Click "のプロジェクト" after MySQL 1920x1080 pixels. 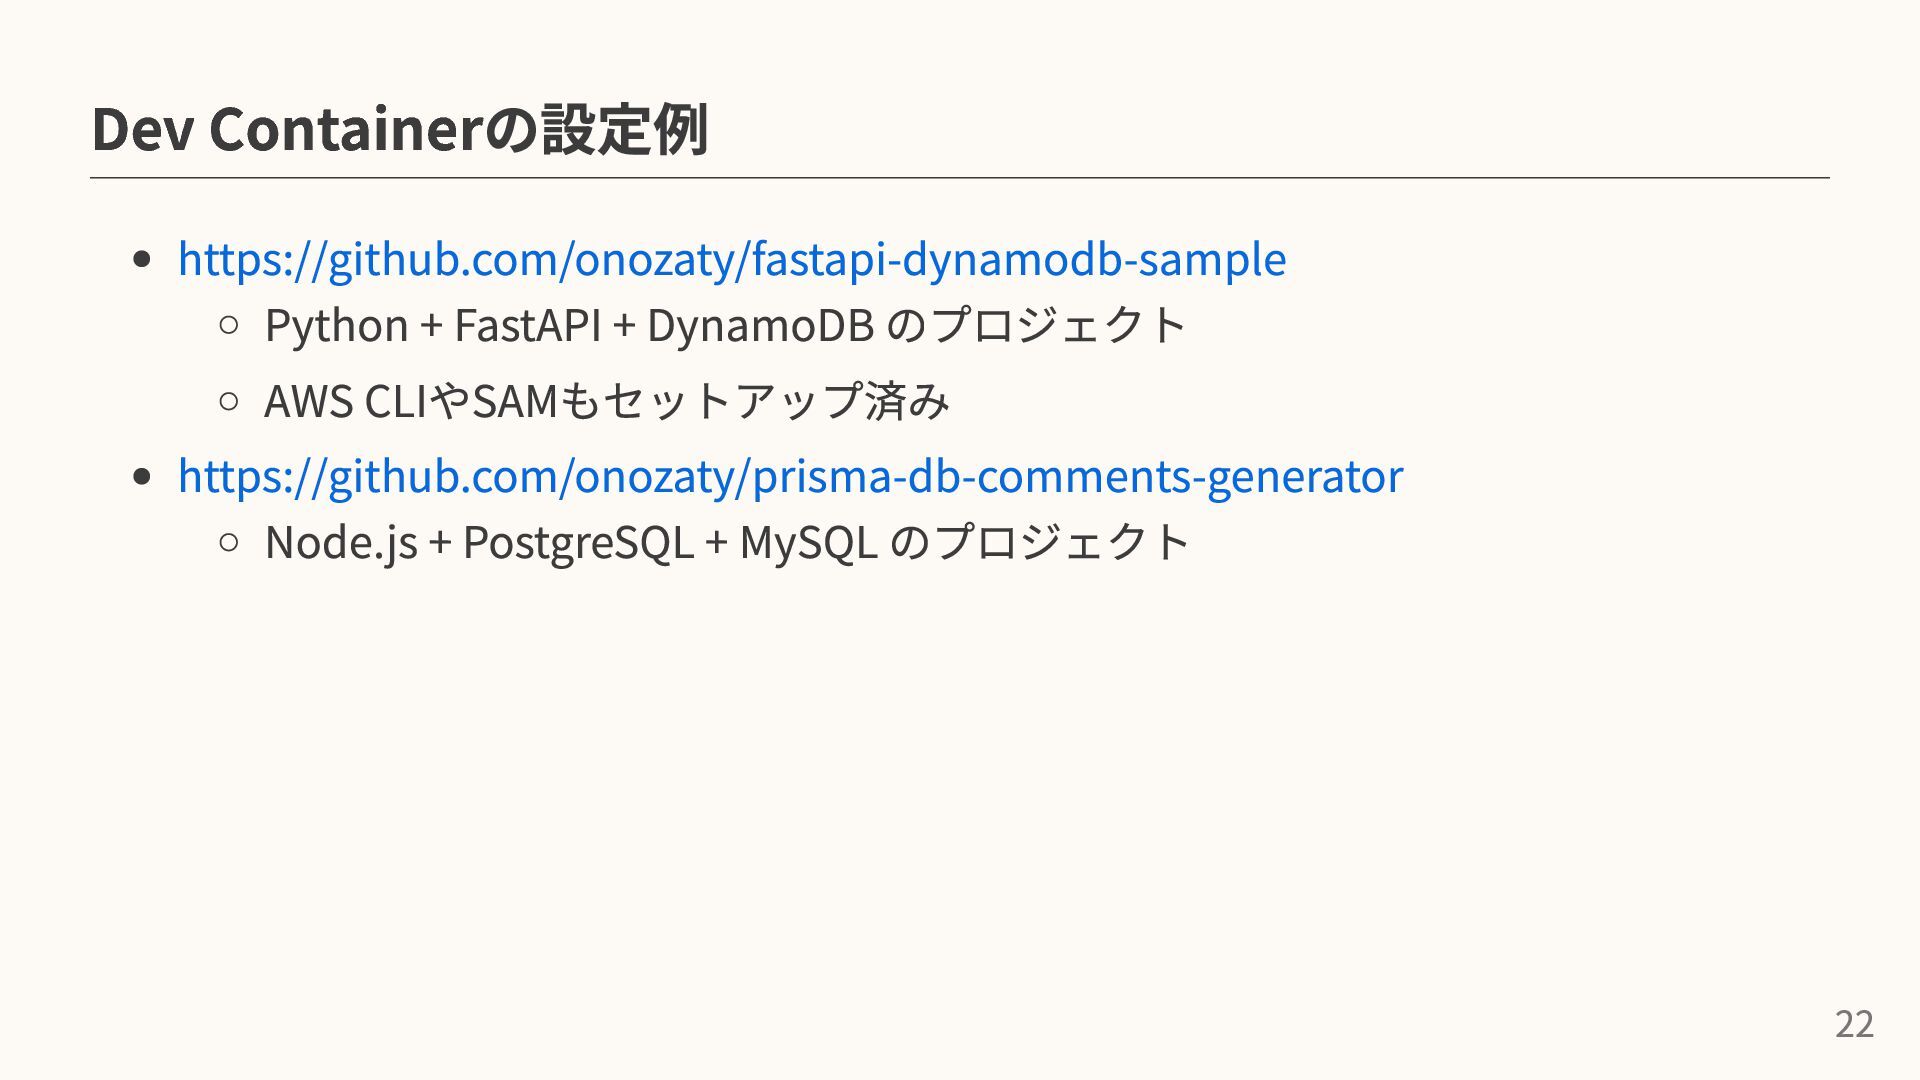click(x=1039, y=542)
